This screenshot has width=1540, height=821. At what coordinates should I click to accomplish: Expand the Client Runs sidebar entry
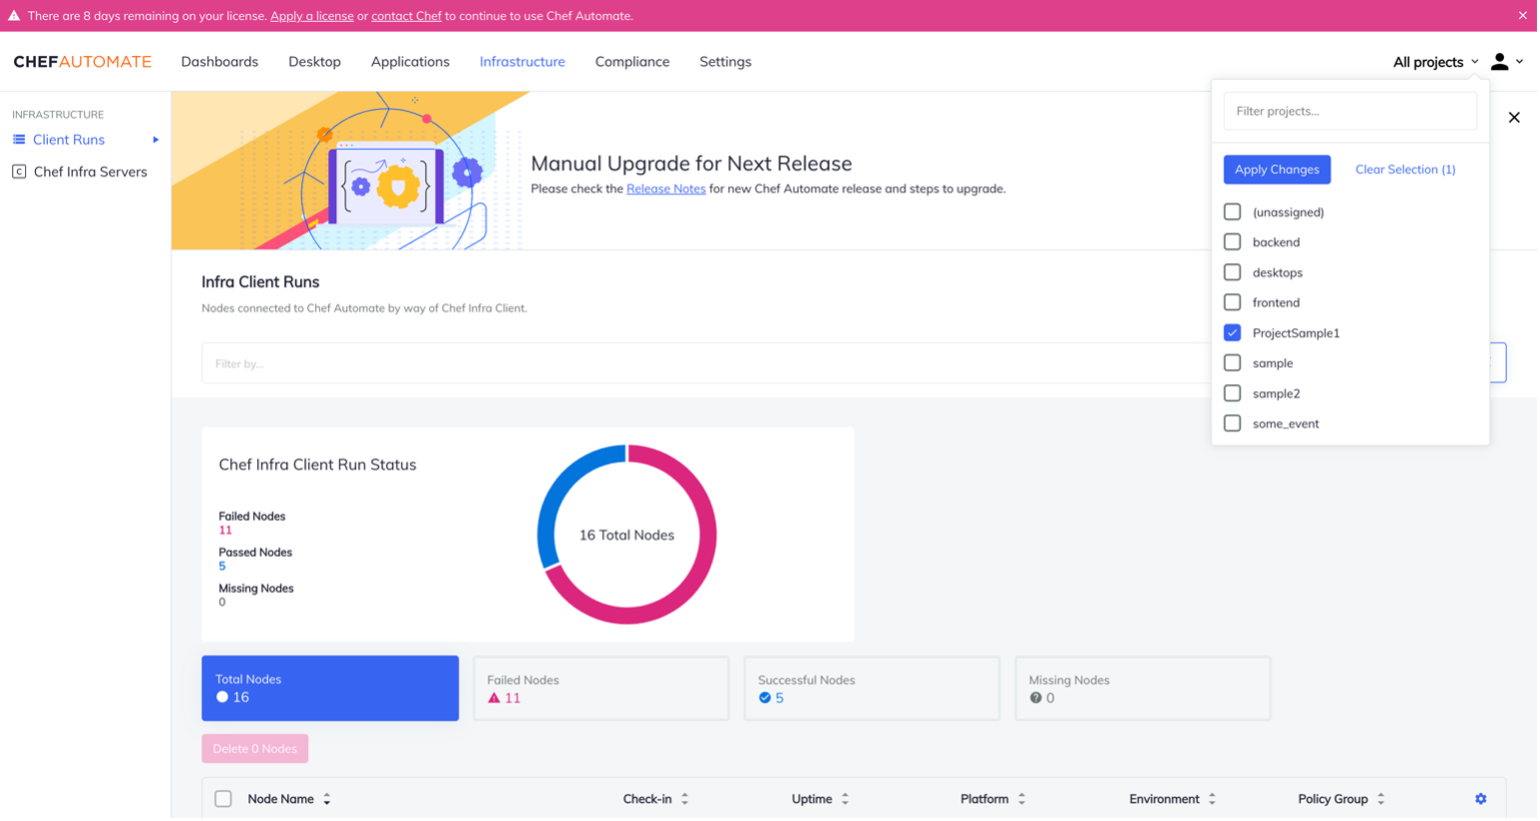[x=156, y=139]
